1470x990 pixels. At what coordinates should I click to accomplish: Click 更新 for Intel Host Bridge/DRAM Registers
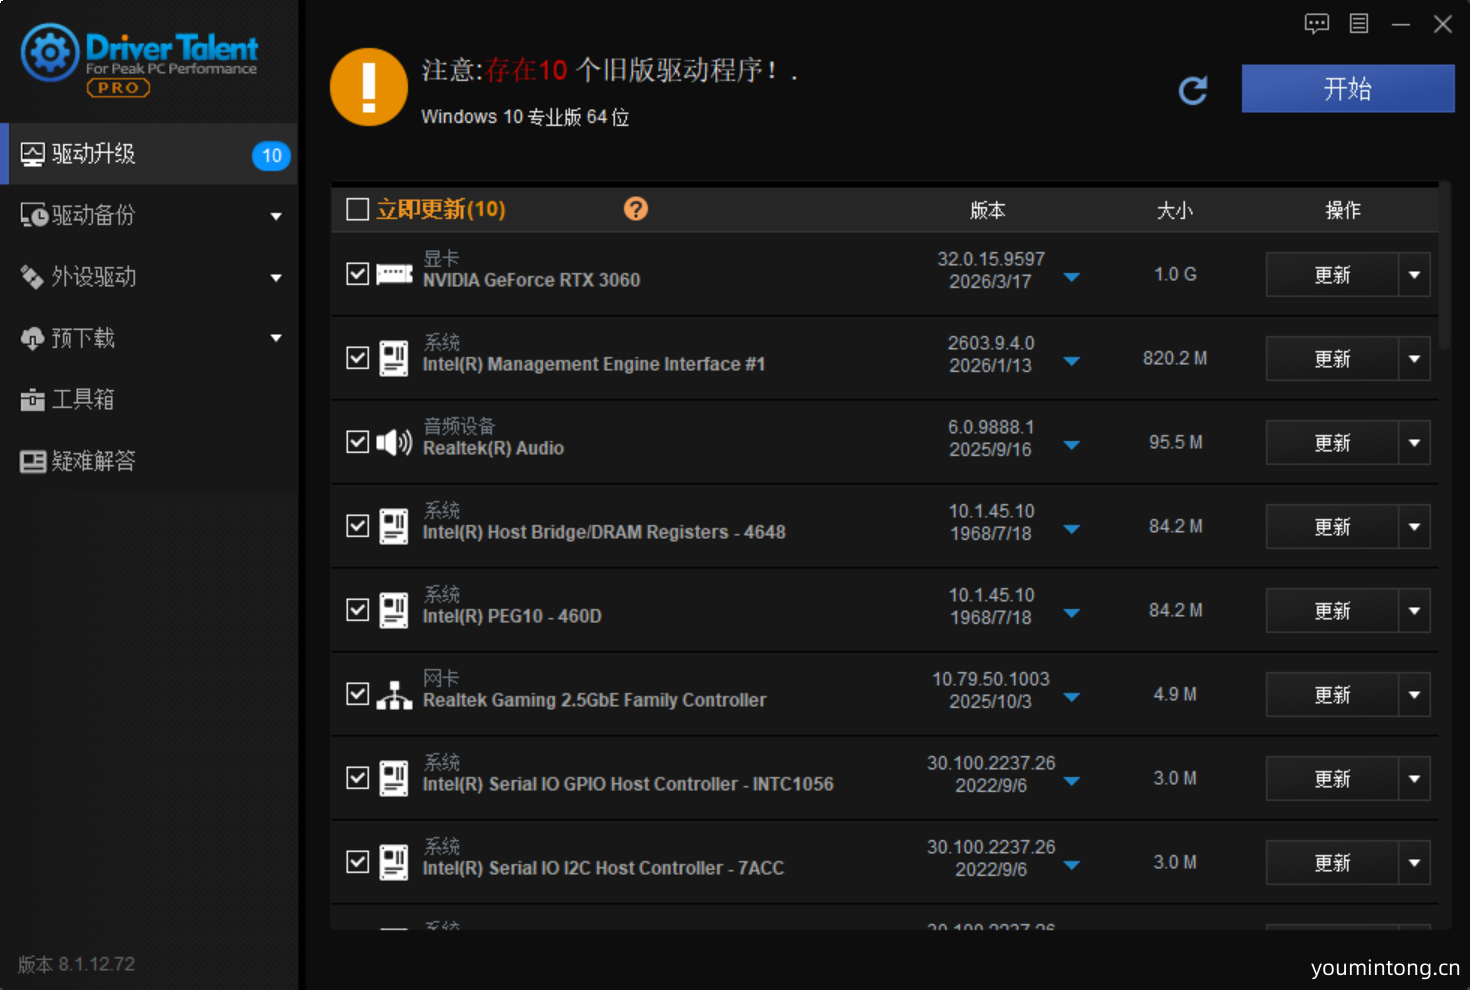tap(1332, 527)
